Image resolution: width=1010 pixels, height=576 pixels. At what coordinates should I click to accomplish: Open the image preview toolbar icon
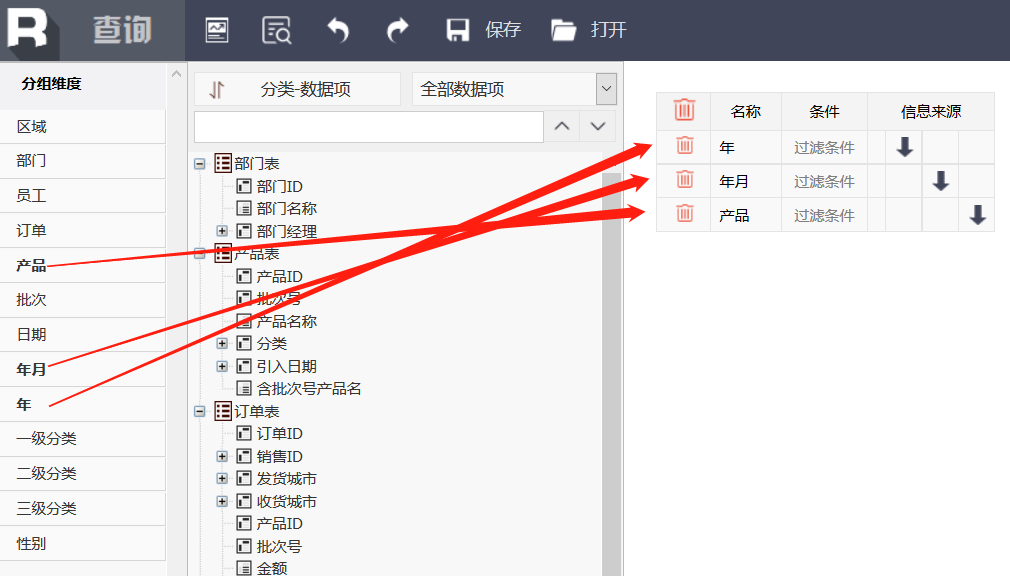click(x=216, y=30)
